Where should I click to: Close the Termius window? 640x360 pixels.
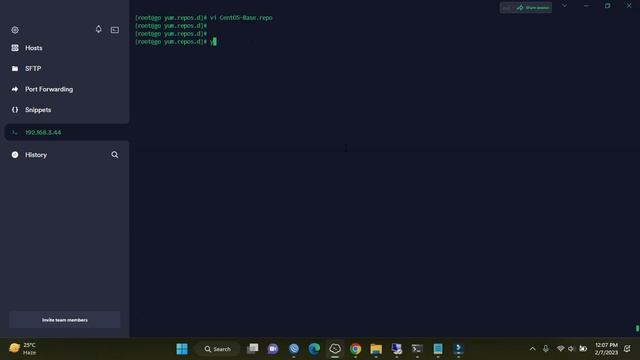629,6
